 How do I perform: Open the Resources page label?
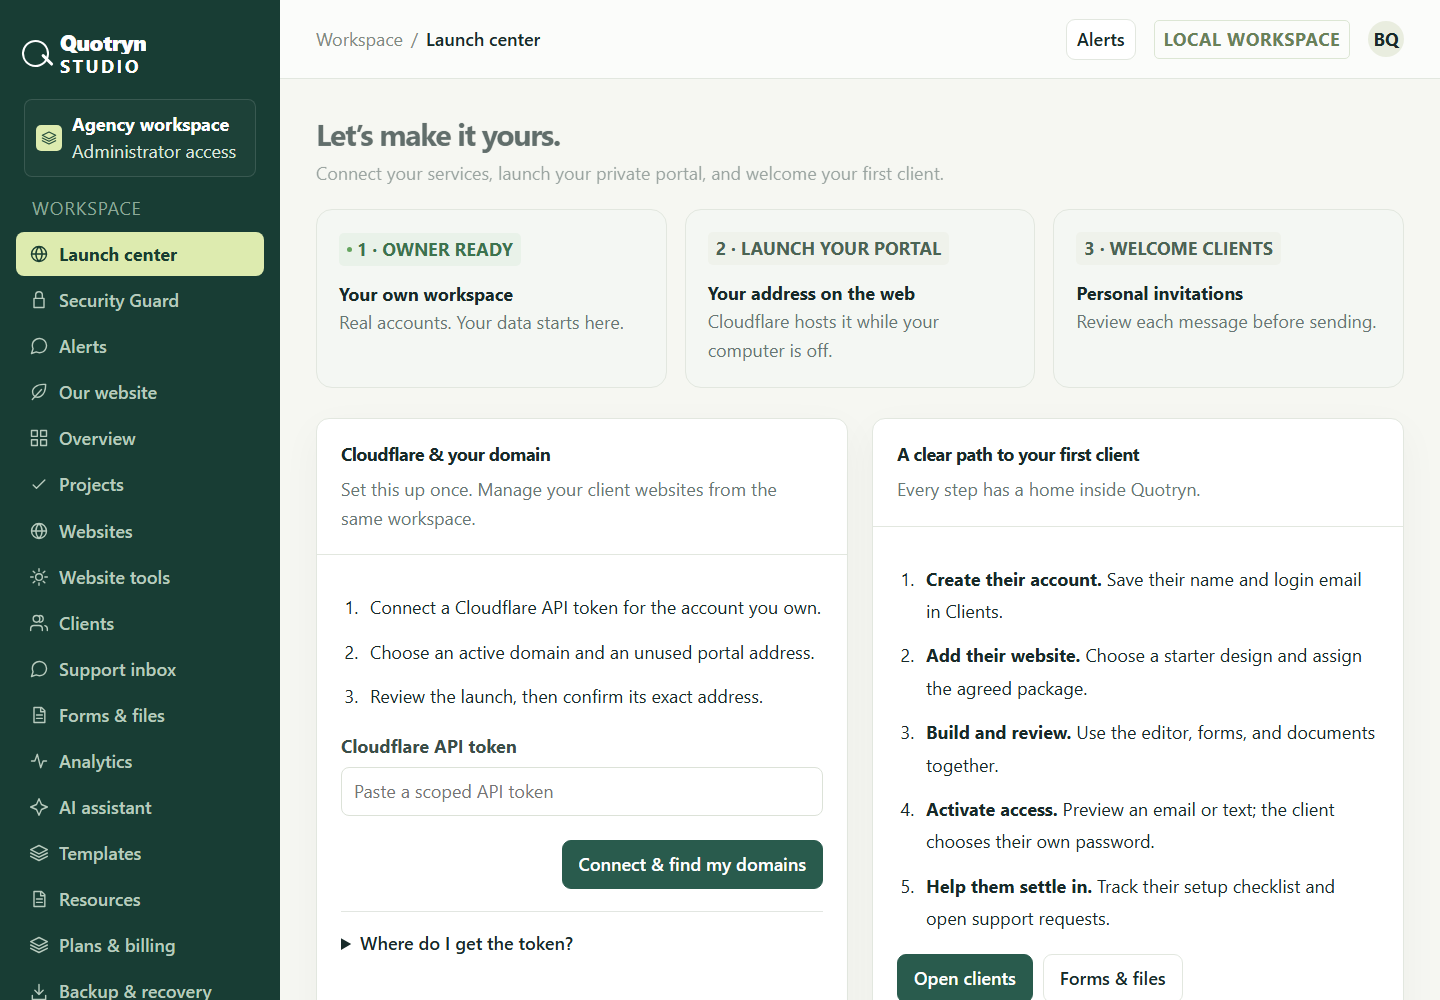pos(100,899)
